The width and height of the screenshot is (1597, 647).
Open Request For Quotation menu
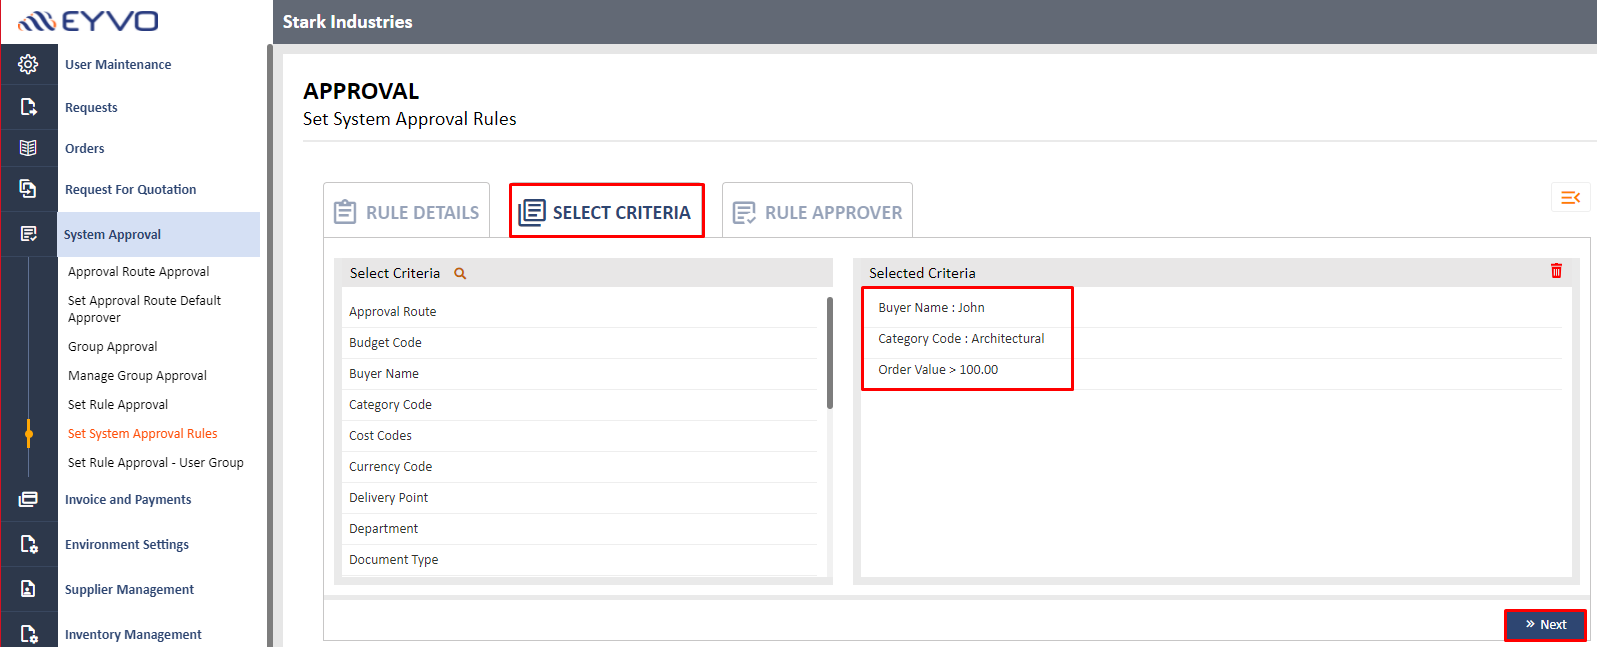tap(131, 189)
